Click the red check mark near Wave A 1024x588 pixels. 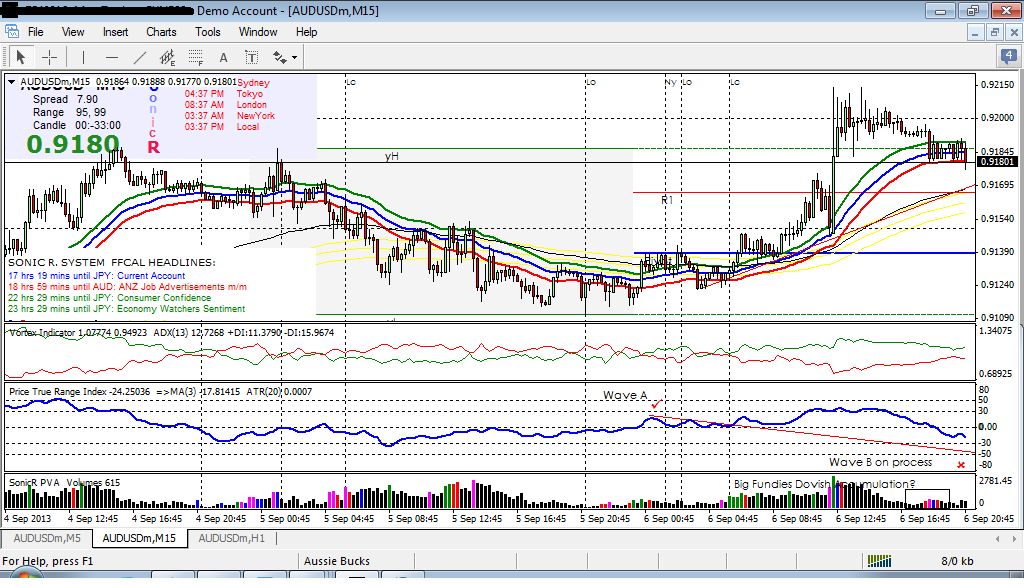click(656, 404)
